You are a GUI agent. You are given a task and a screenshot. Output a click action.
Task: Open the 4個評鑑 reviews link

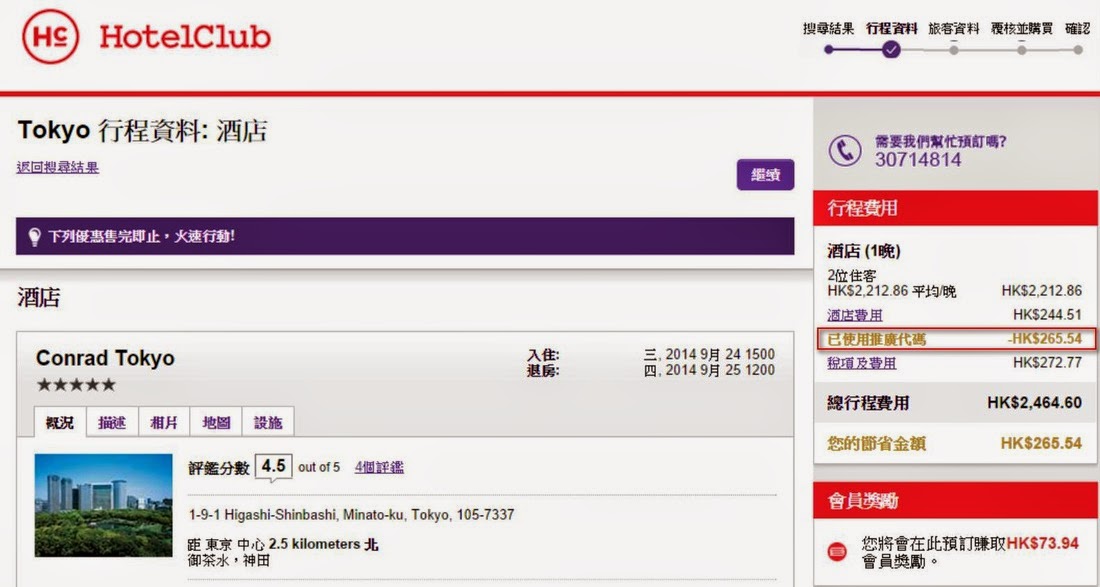point(379,467)
